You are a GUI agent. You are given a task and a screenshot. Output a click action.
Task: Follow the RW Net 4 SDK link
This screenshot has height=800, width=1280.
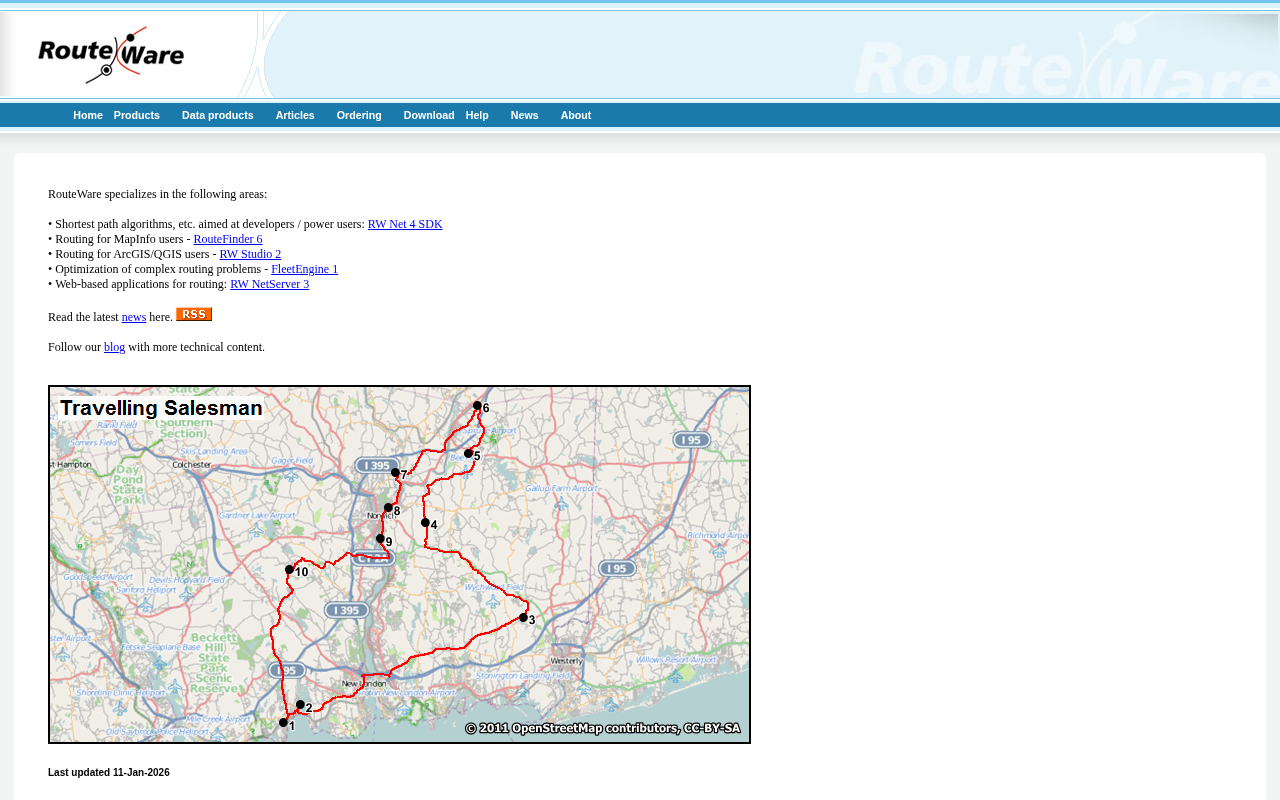point(405,224)
